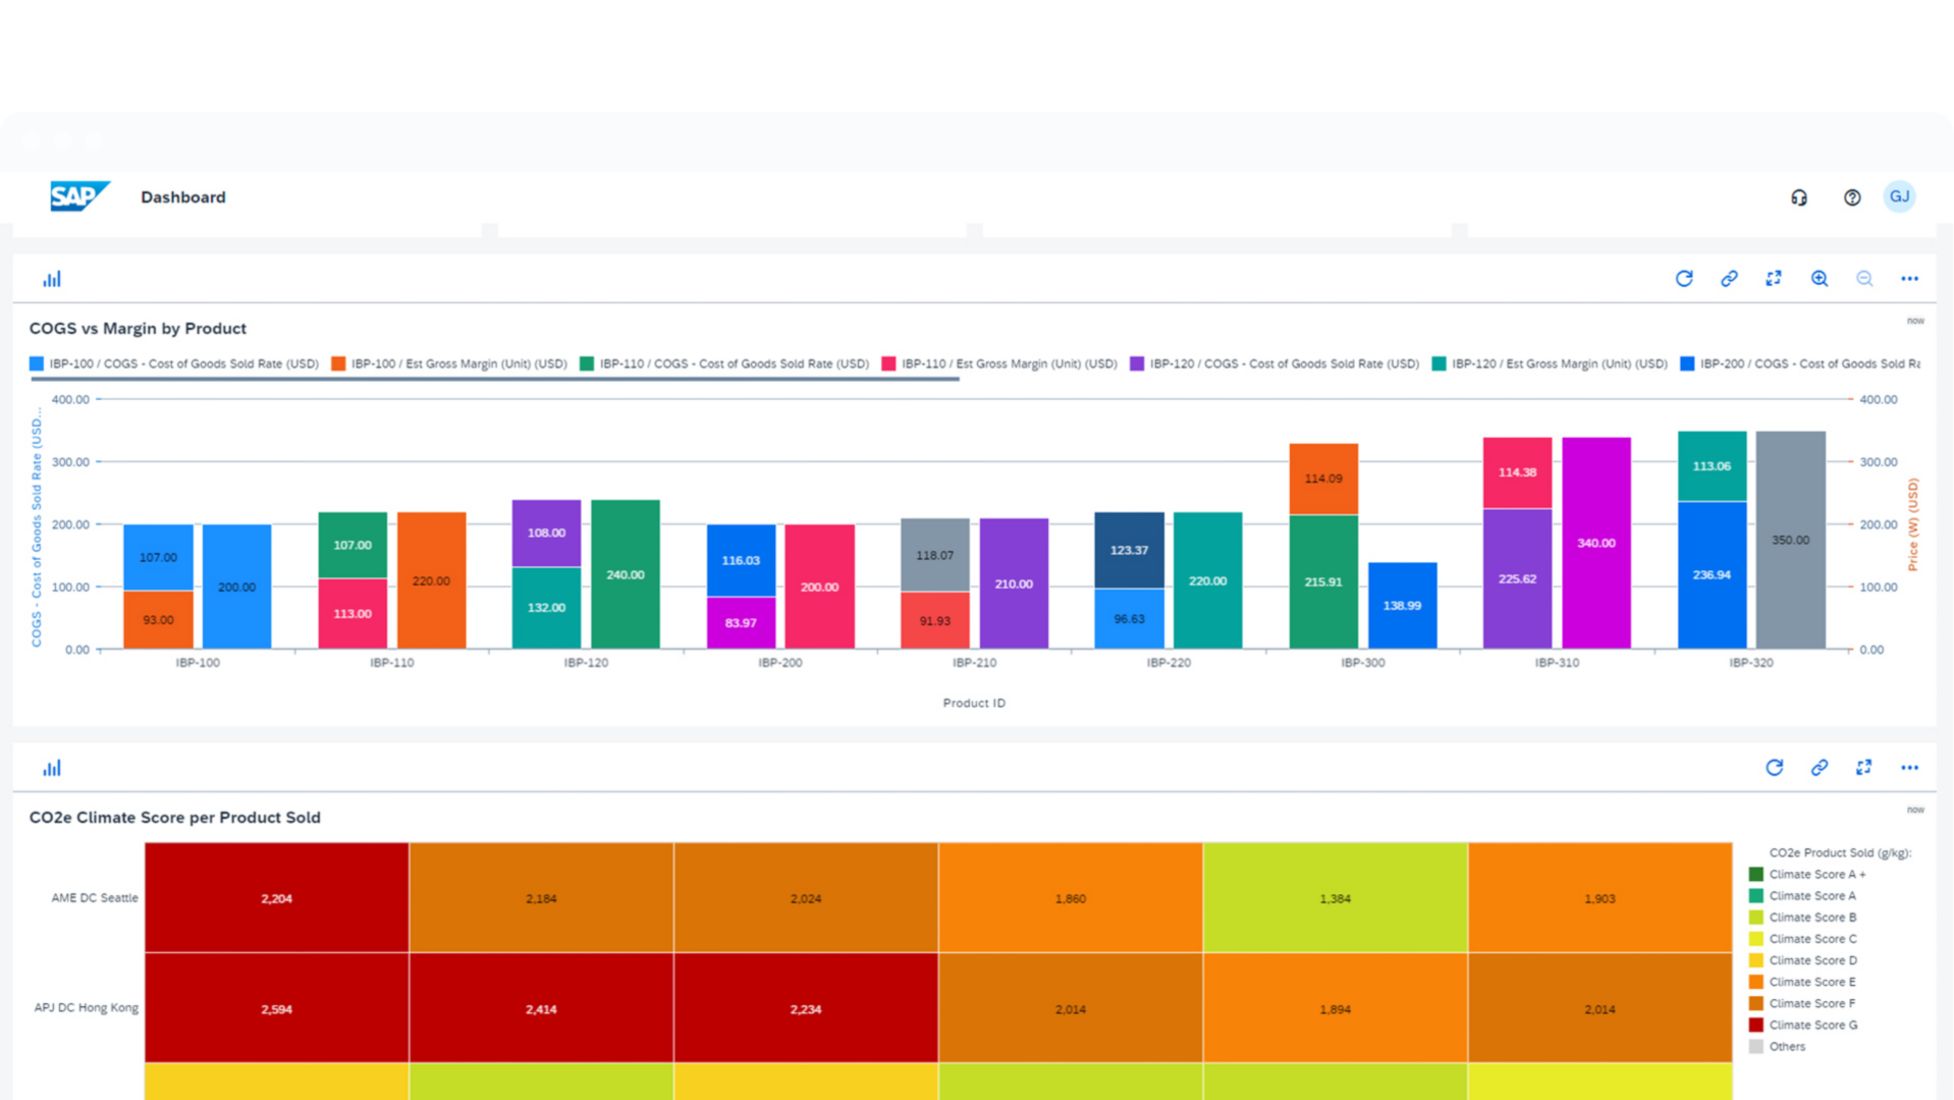The width and height of the screenshot is (1954, 1100).
Task: Open more options for CO2e chart
Action: click(x=1909, y=768)
